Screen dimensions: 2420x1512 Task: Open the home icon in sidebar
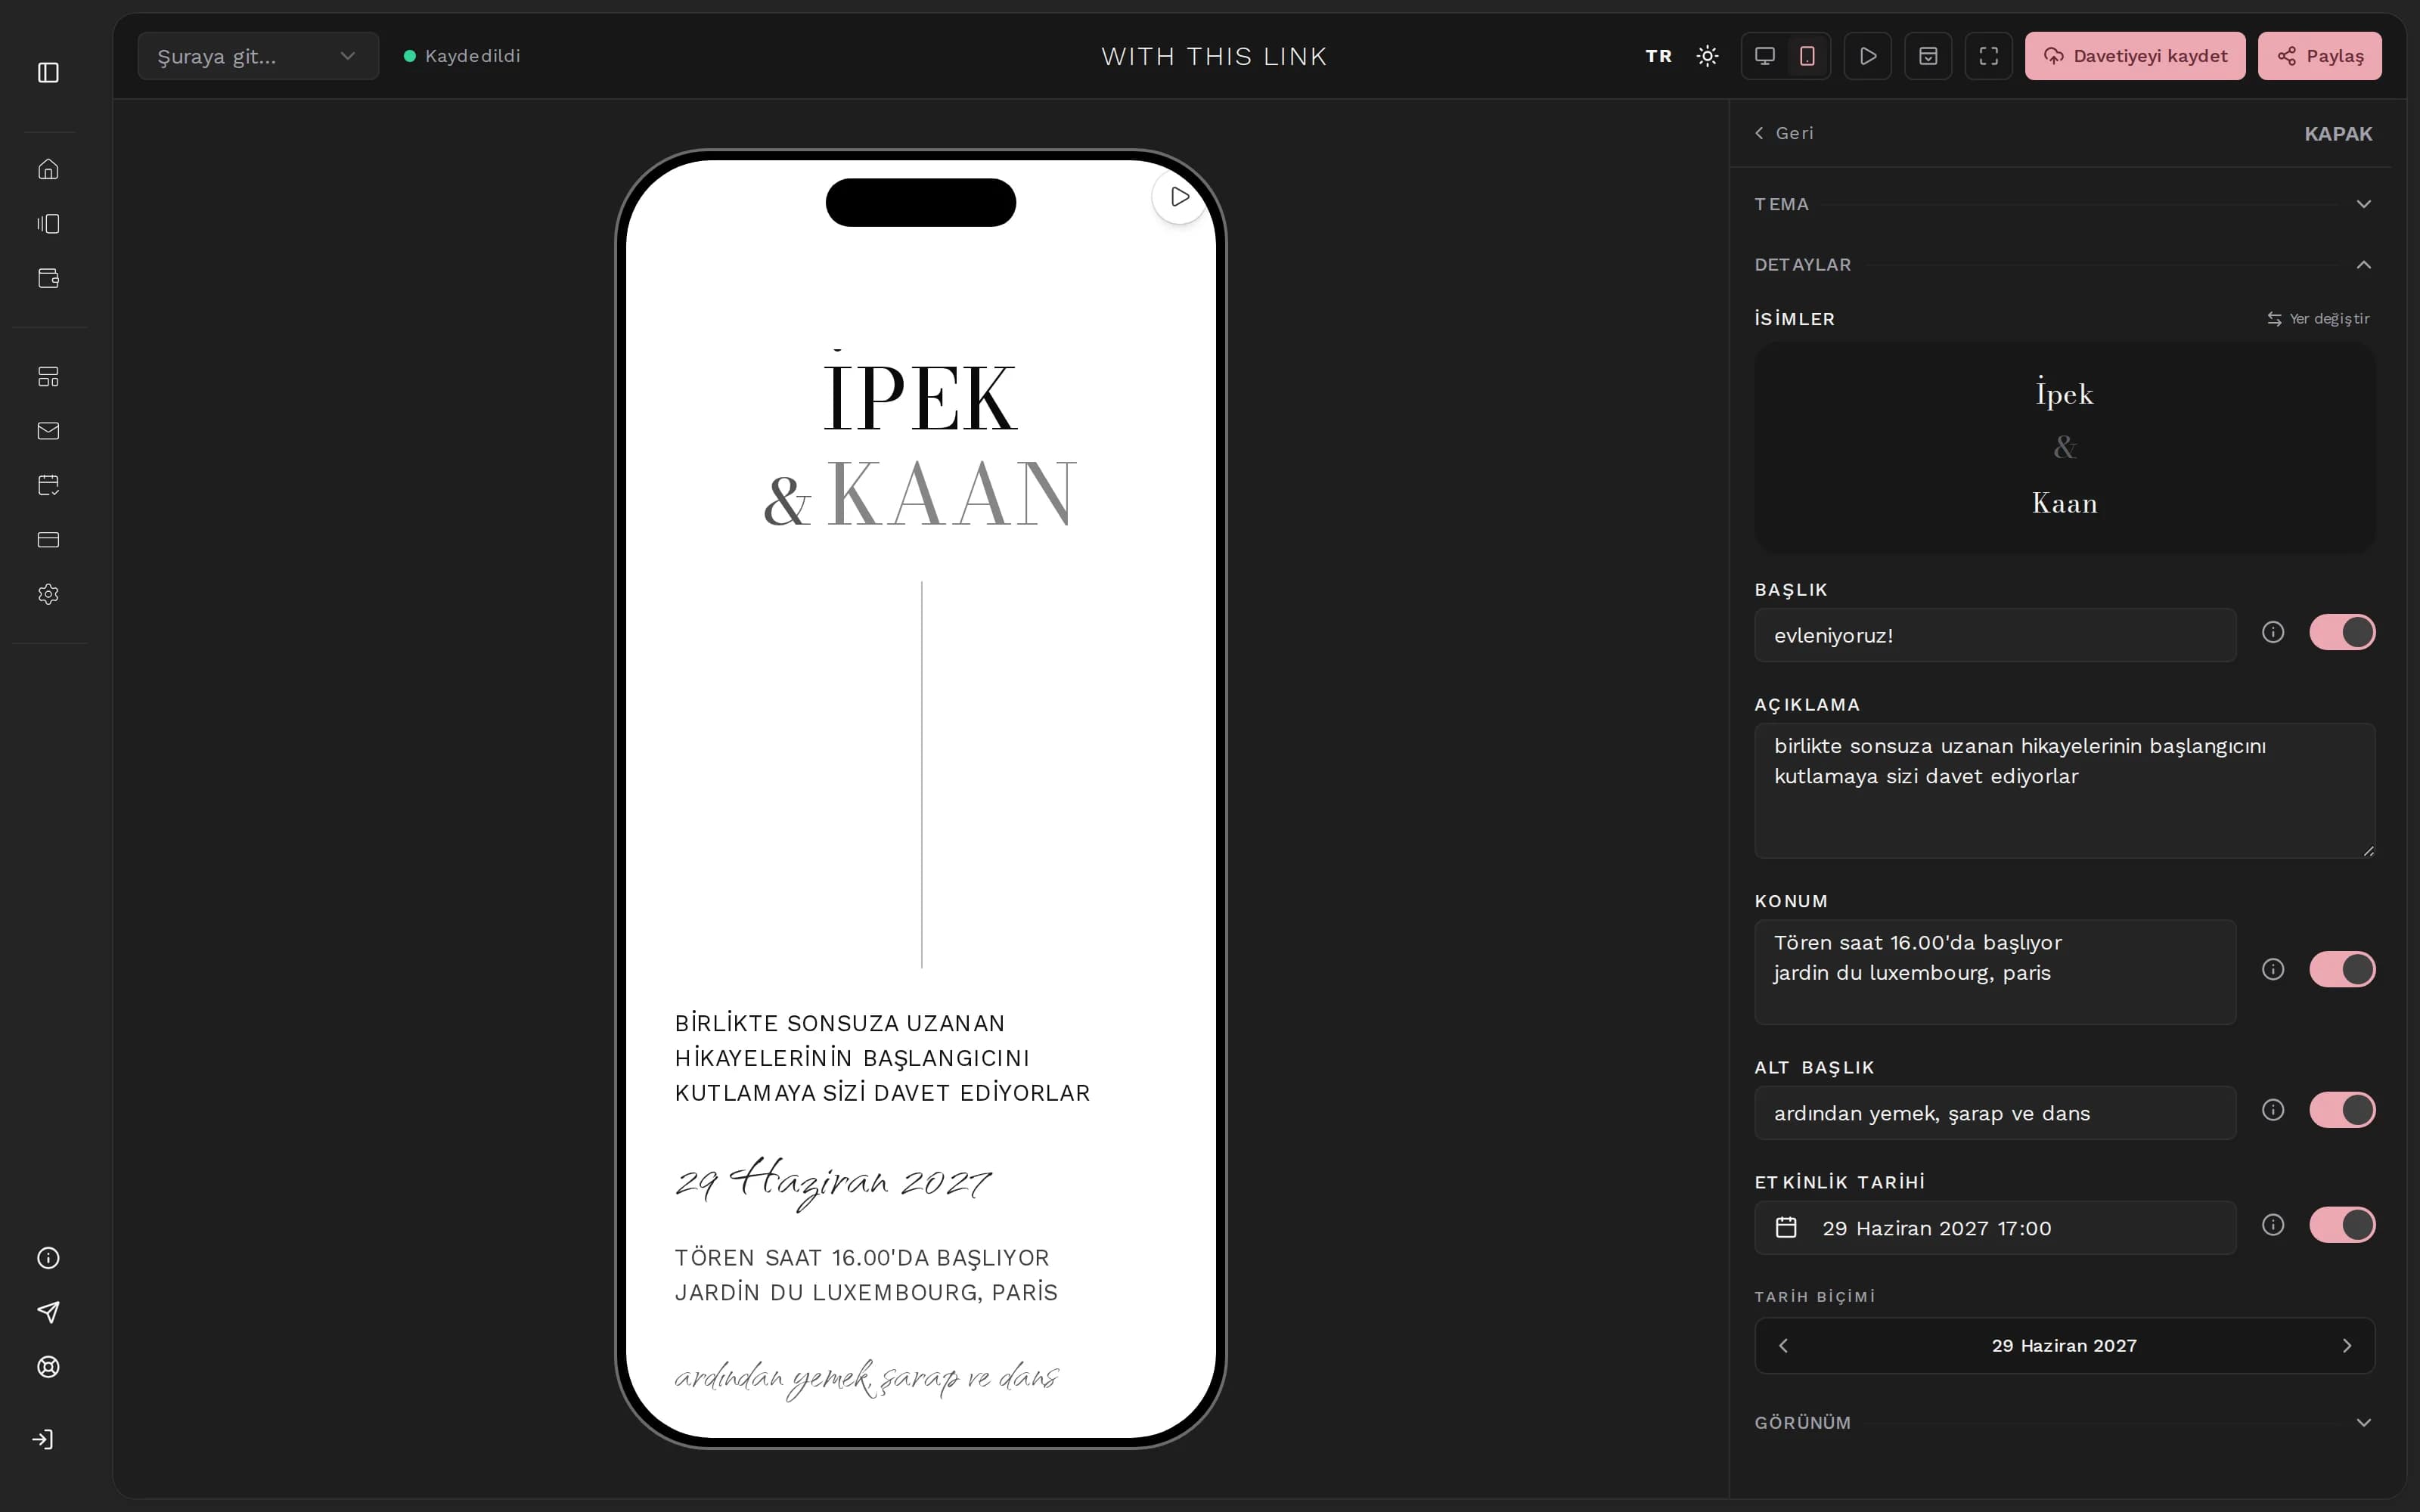point(48,169)
